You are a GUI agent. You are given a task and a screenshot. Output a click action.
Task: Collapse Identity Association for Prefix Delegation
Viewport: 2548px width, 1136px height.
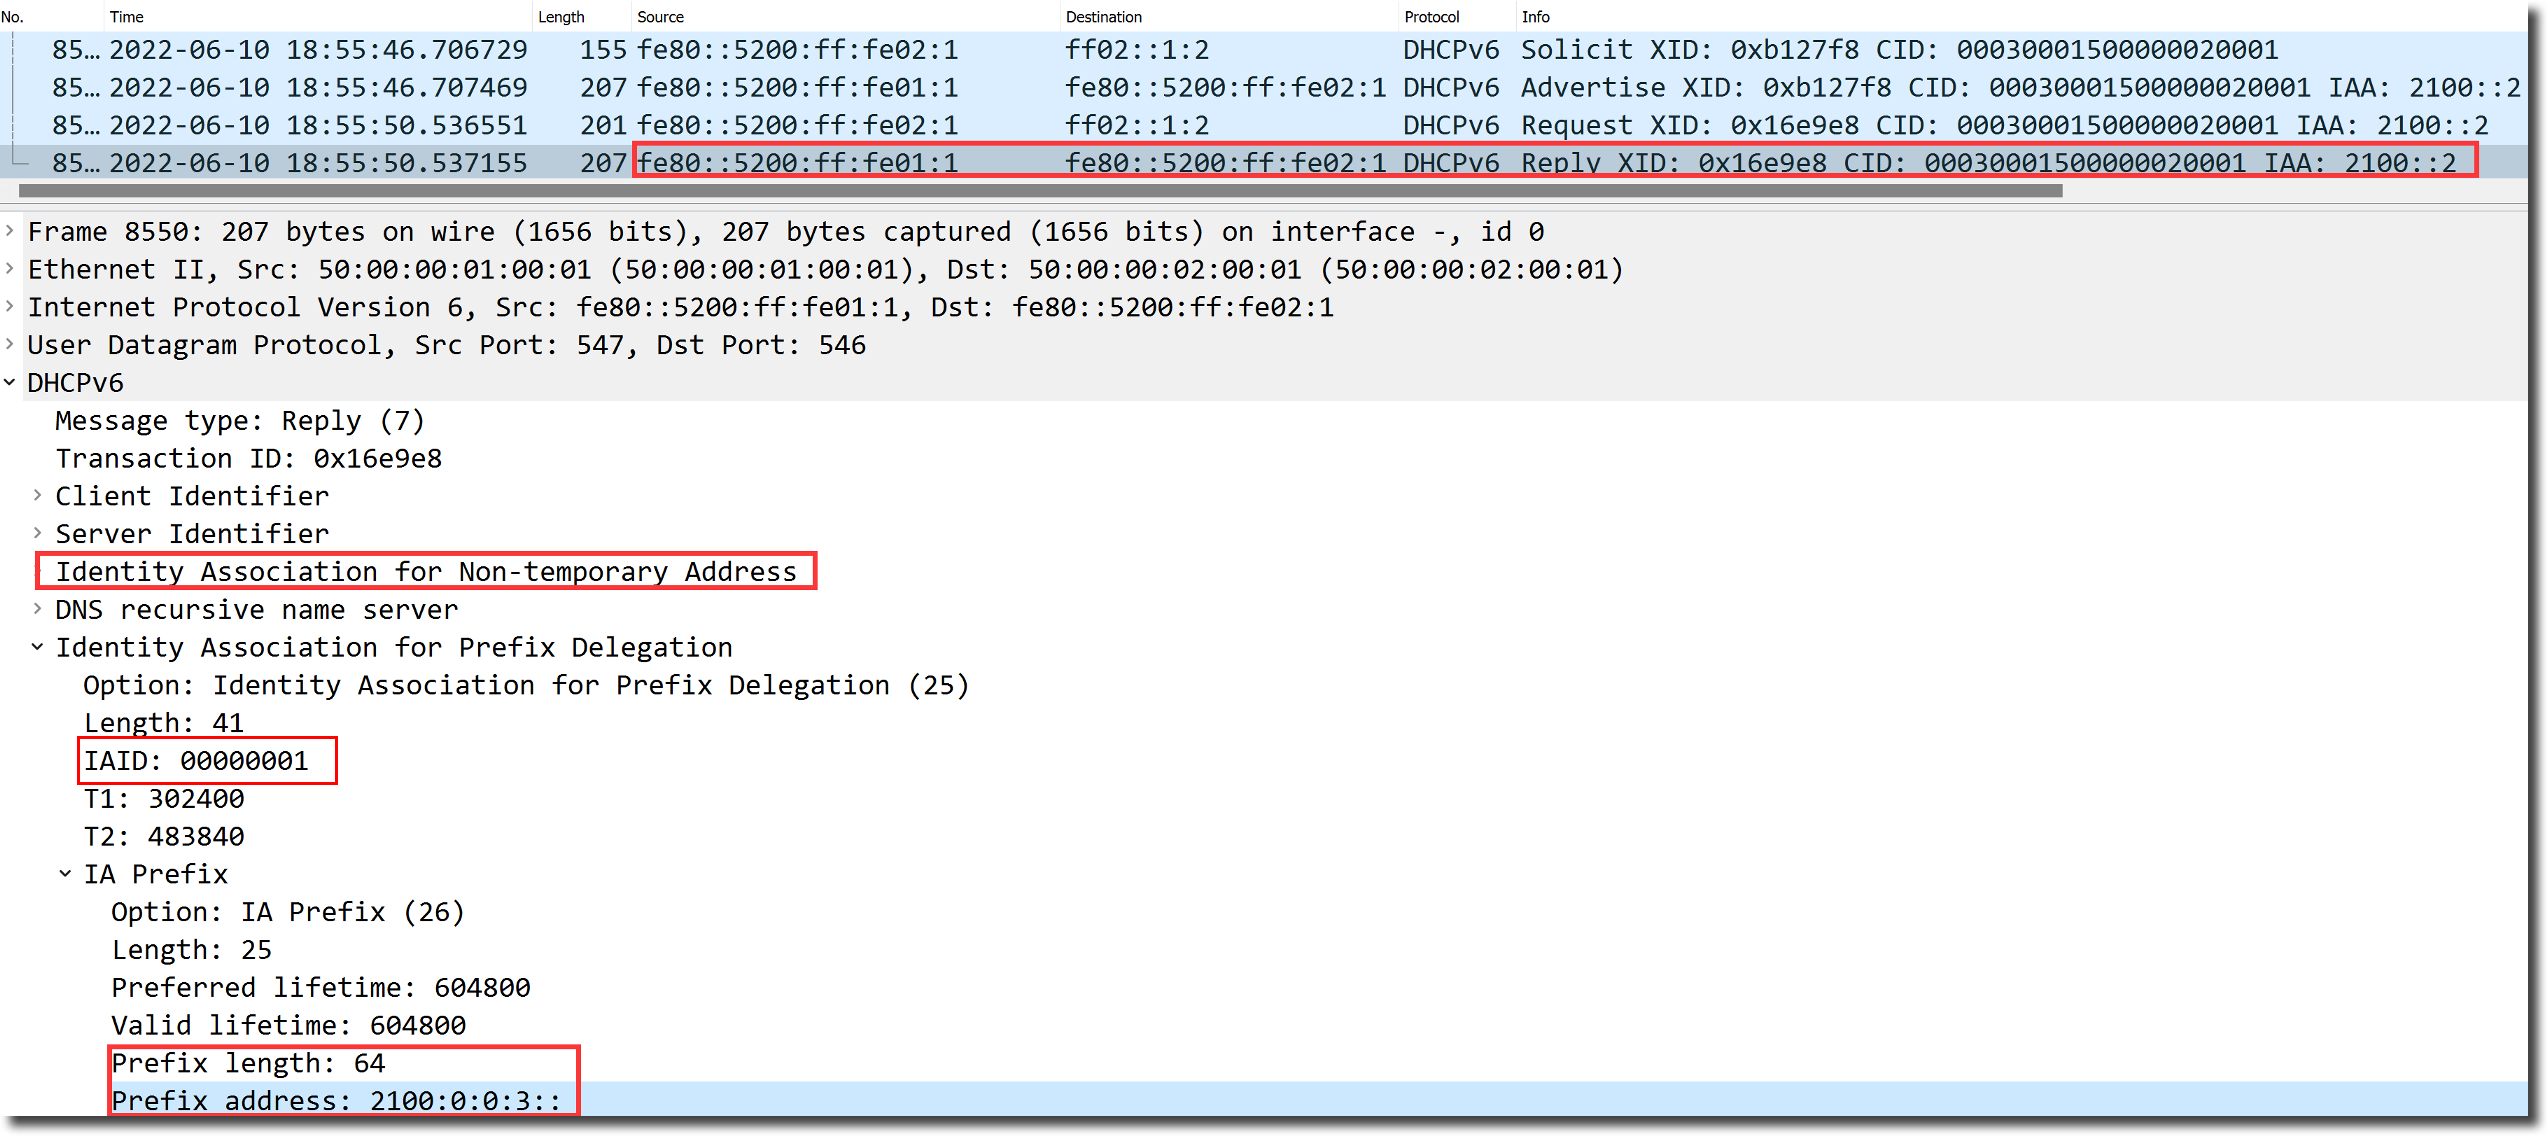click(38, 648)
